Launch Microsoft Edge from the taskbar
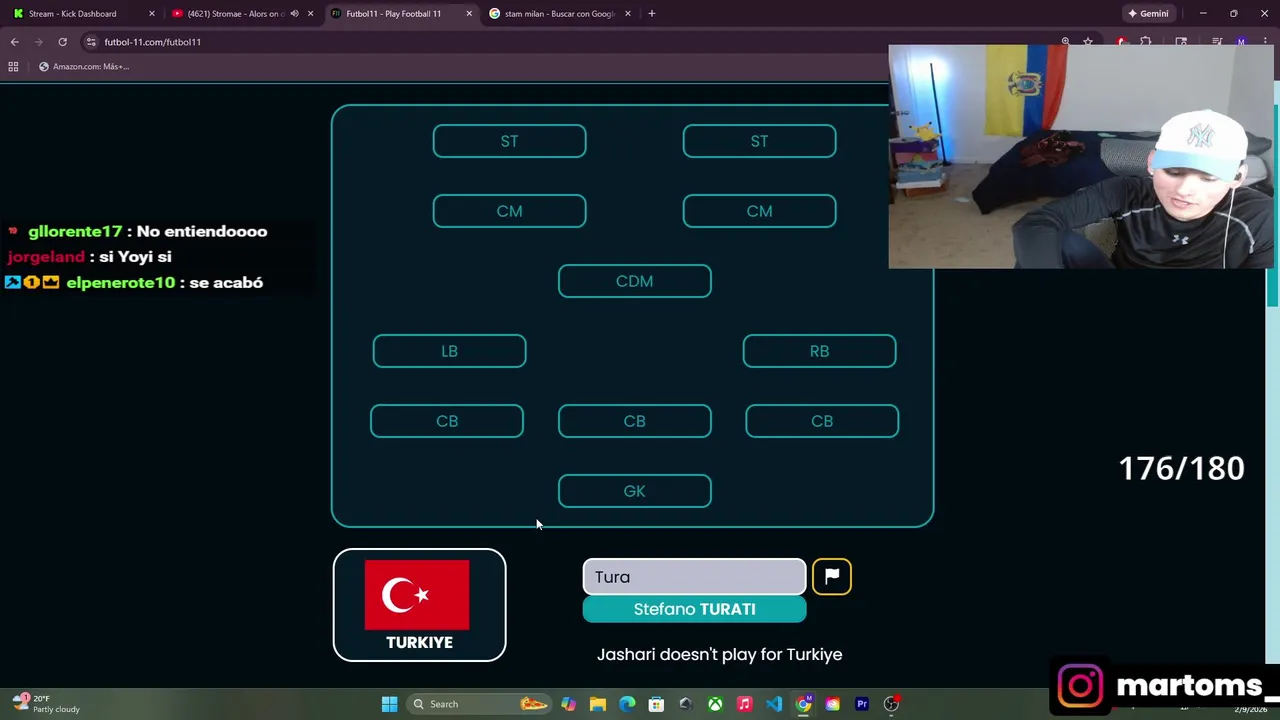This screenshot has height=720, width=1280. pos(627,704)
